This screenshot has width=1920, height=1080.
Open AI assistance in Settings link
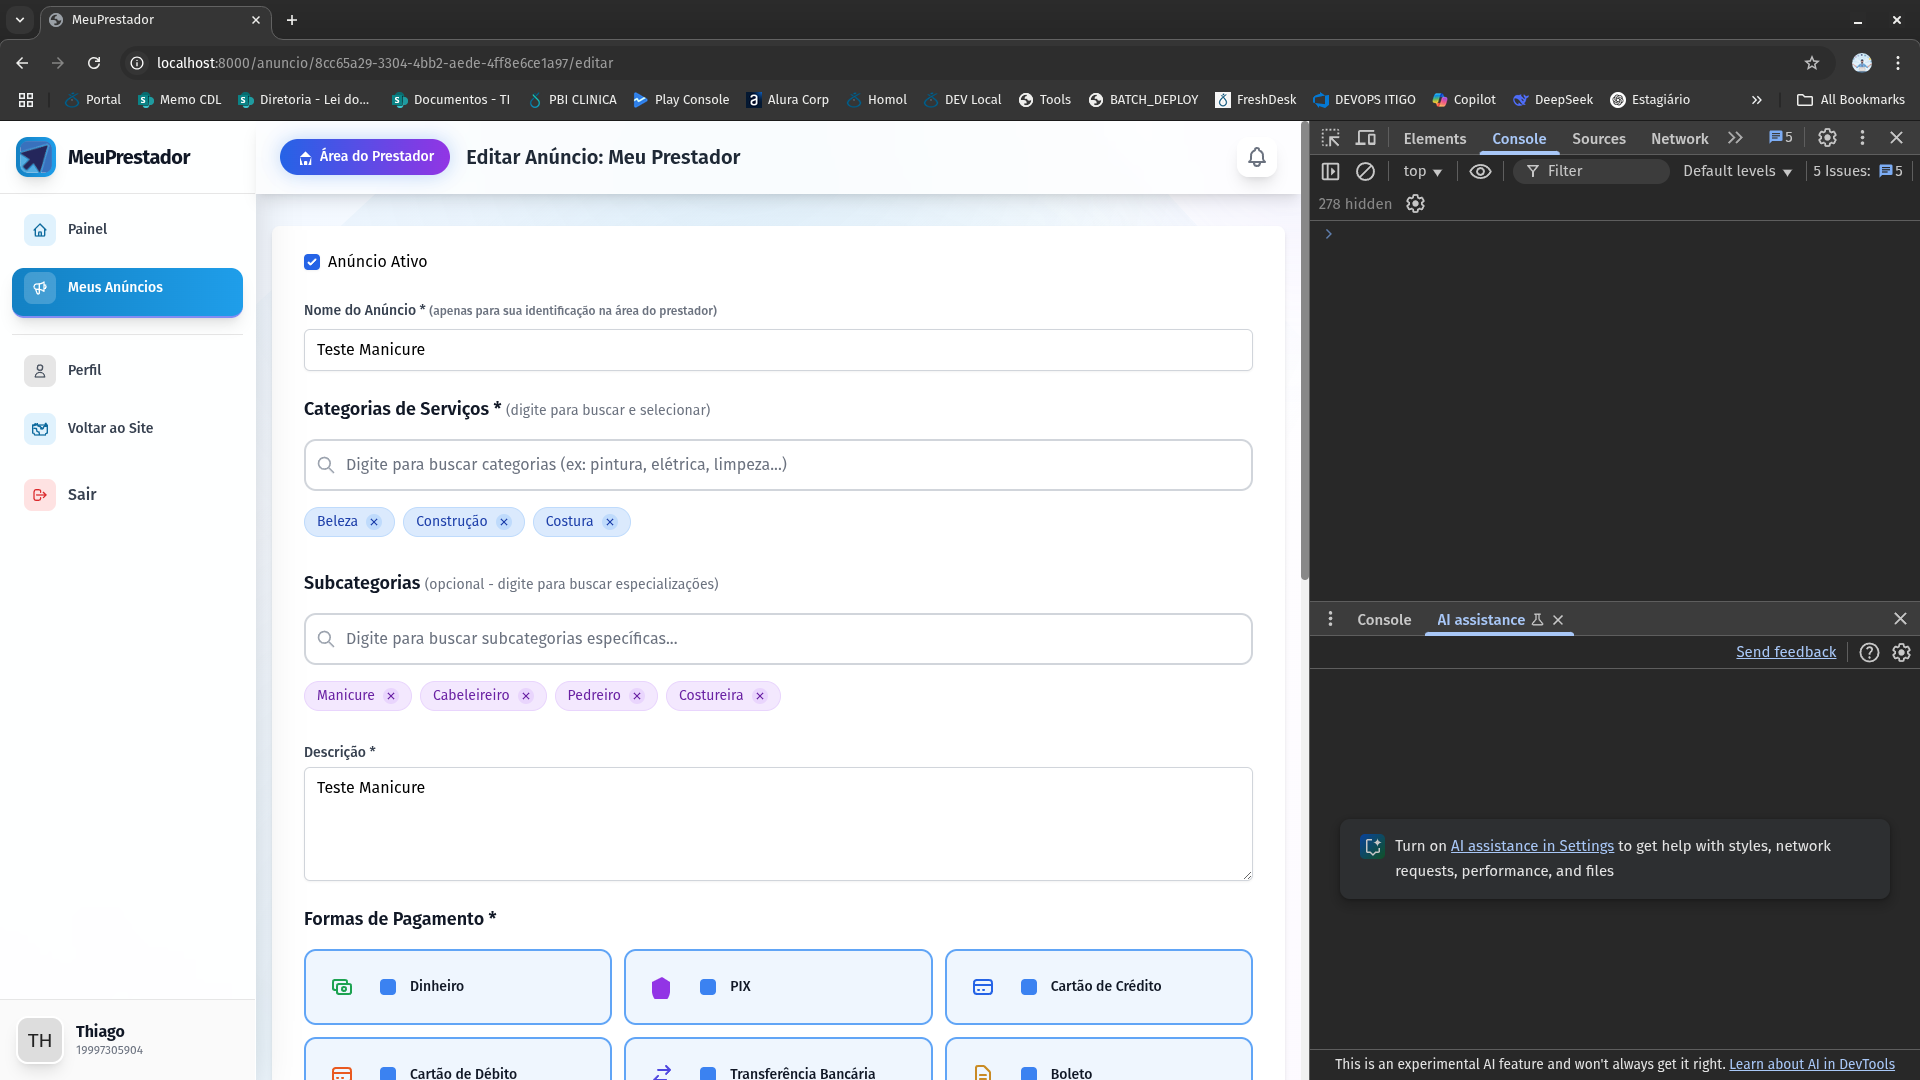pos(1532,846)
